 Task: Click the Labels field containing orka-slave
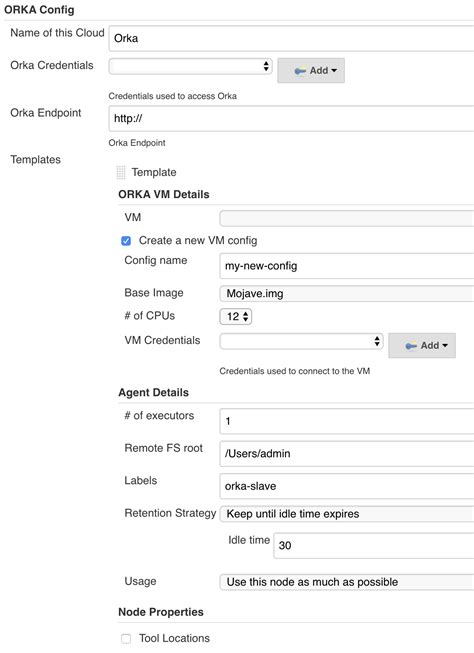347,486
